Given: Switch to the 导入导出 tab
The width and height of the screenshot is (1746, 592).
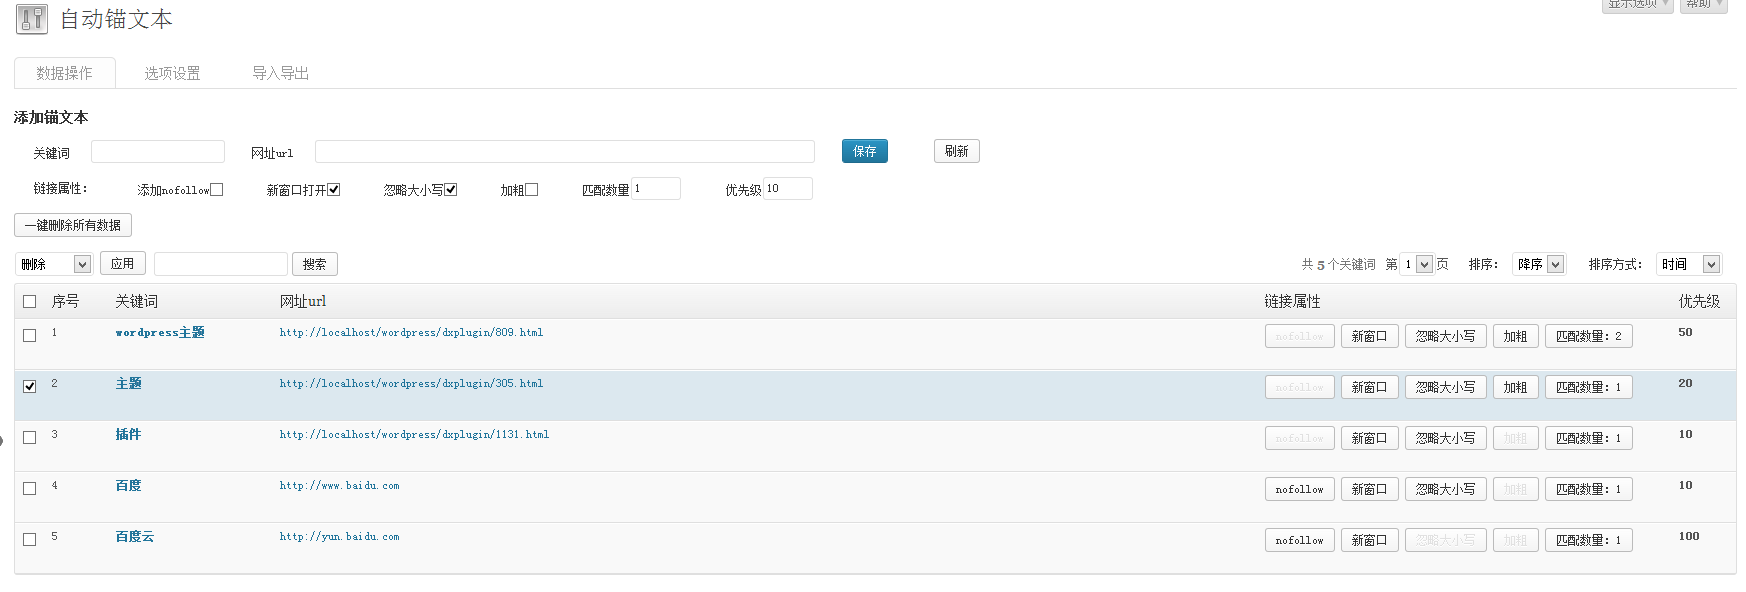Looking at the screenshot, I should pyautogui.click(x=280, y=73).
